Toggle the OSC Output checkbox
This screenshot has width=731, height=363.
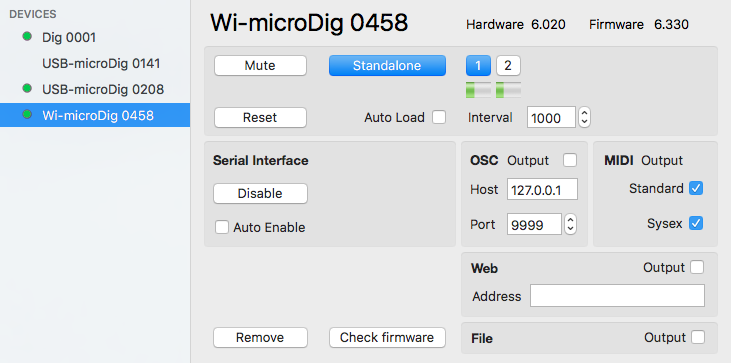tap(570, 160)
